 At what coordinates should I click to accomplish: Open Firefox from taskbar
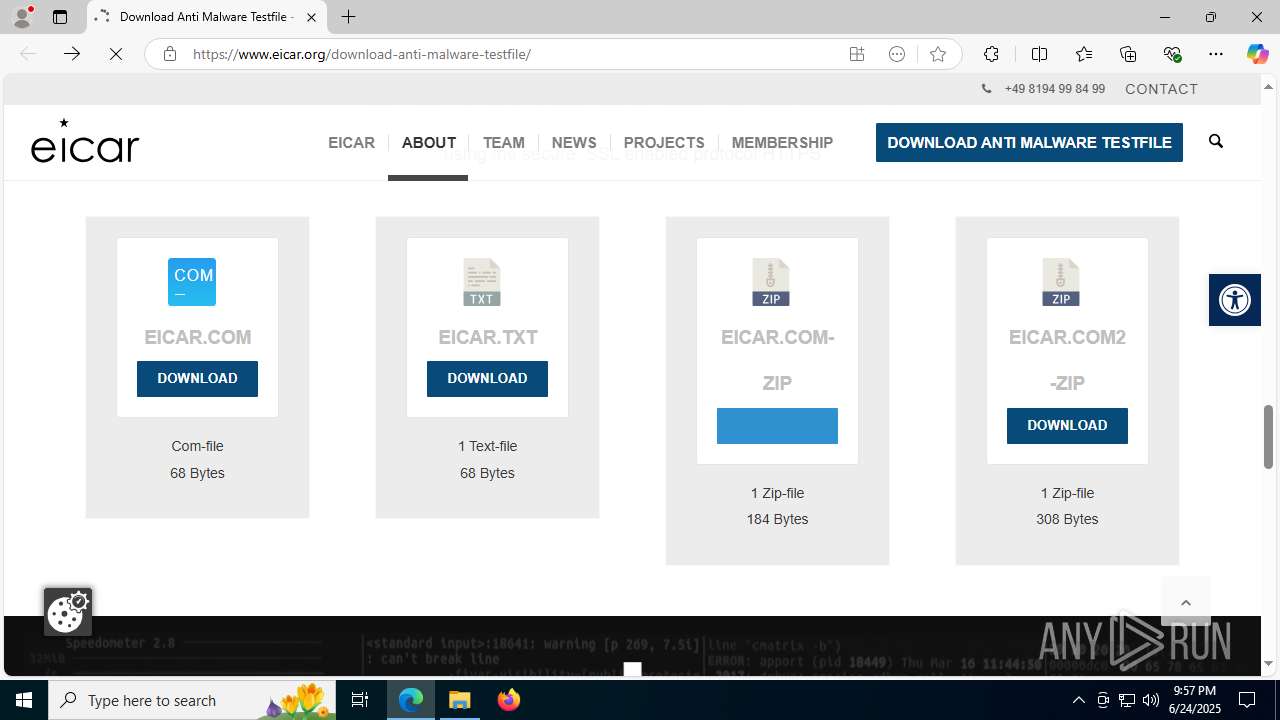[x=509, y=700]
